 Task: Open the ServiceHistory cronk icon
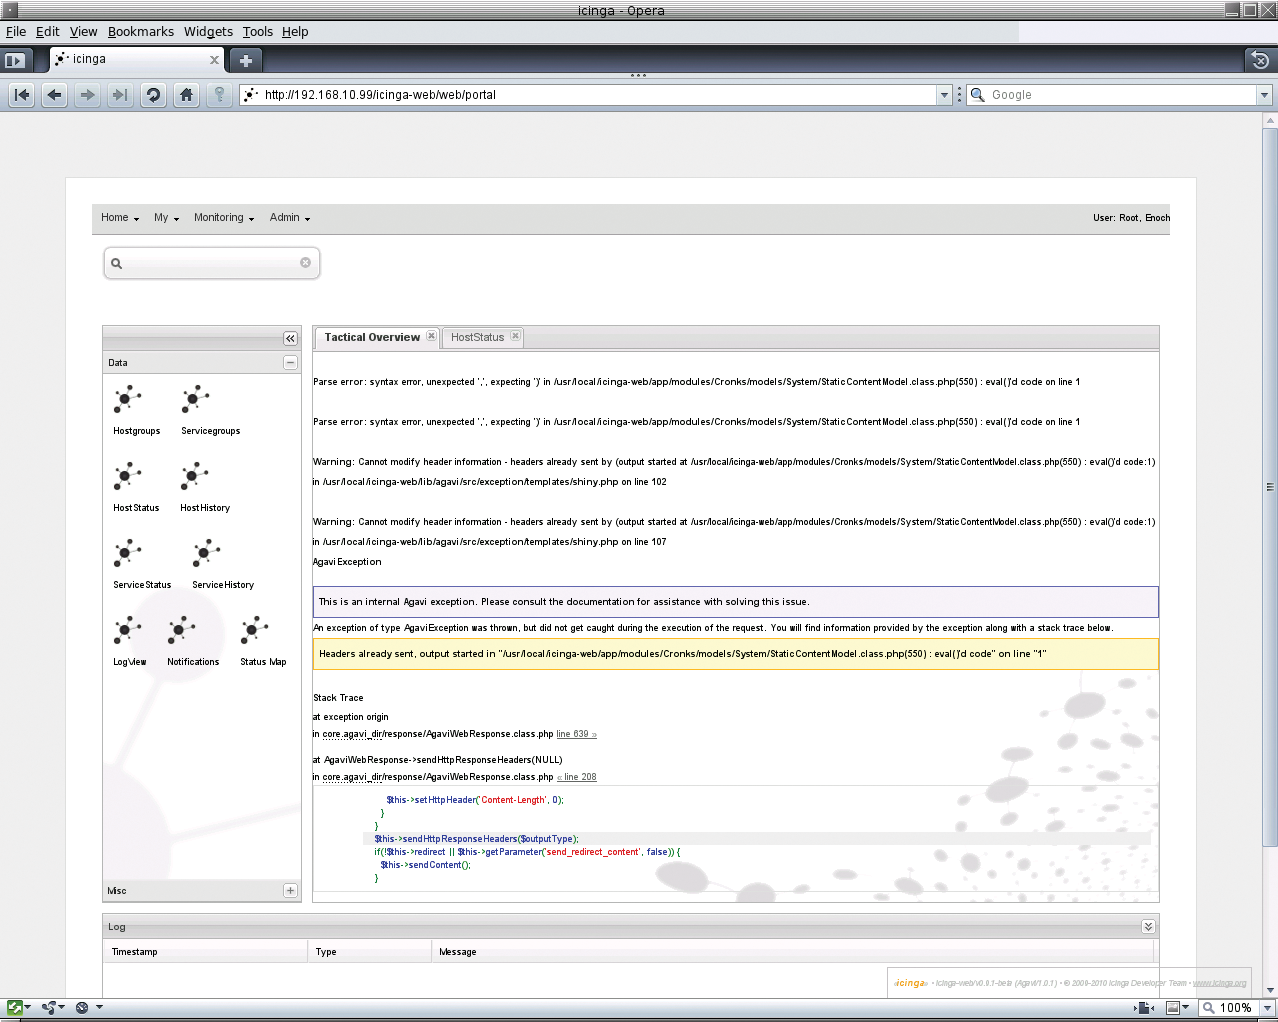(206, 553)
